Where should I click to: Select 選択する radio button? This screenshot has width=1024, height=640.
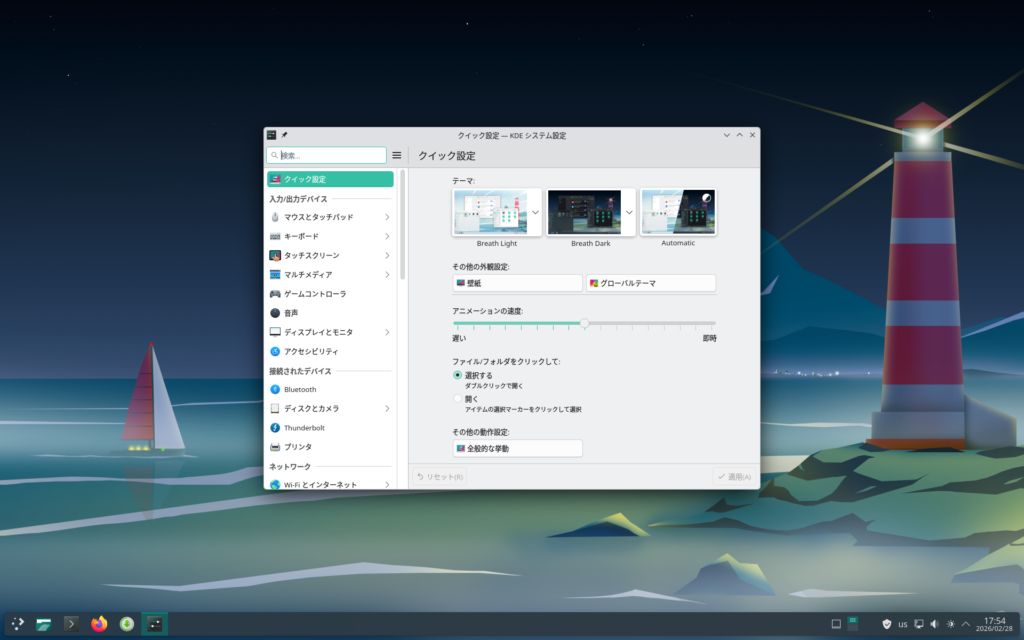pos(458,375)
